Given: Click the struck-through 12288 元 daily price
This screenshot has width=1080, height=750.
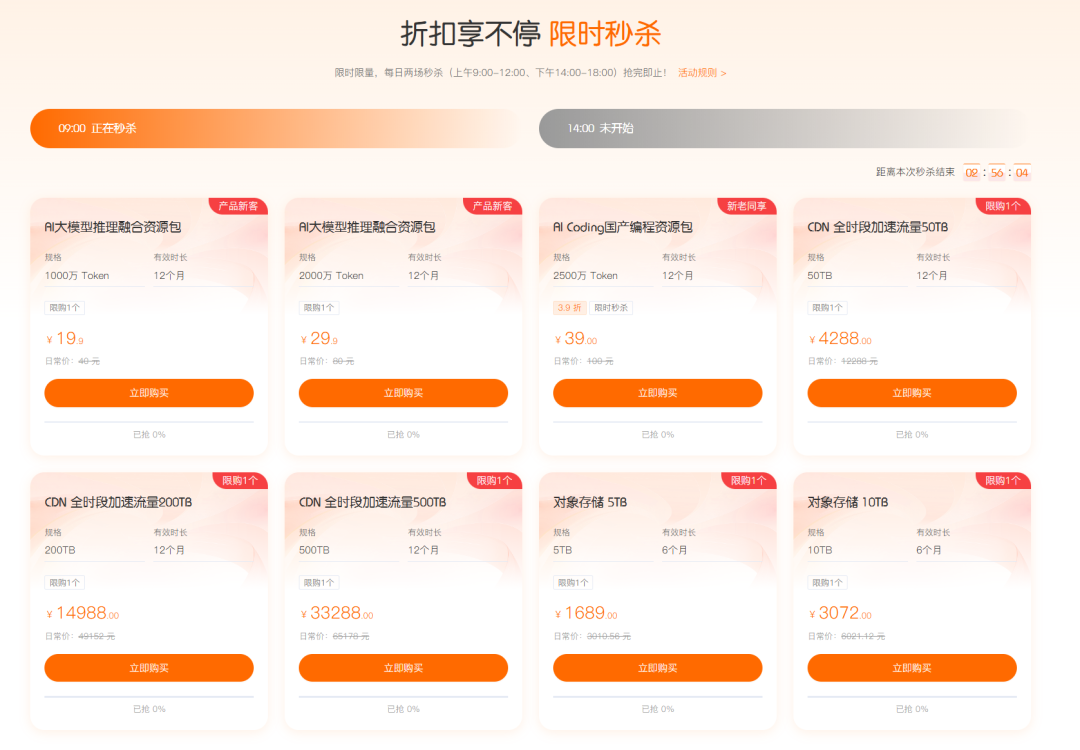Looking at the screenshot, I should pyautogui.click(x=860, y=361).
